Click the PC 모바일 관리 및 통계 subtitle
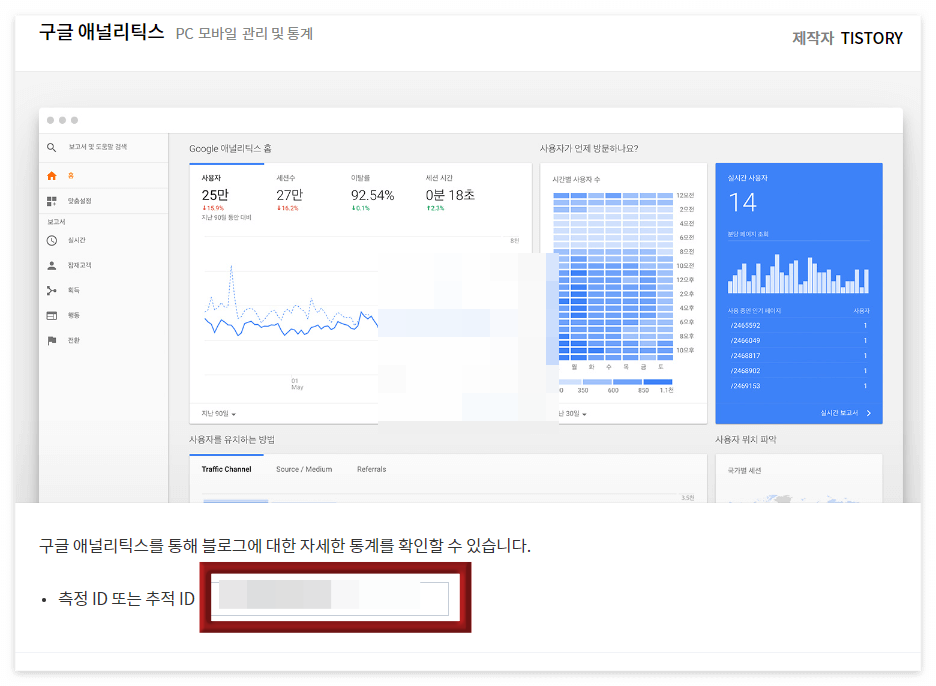 244,33
